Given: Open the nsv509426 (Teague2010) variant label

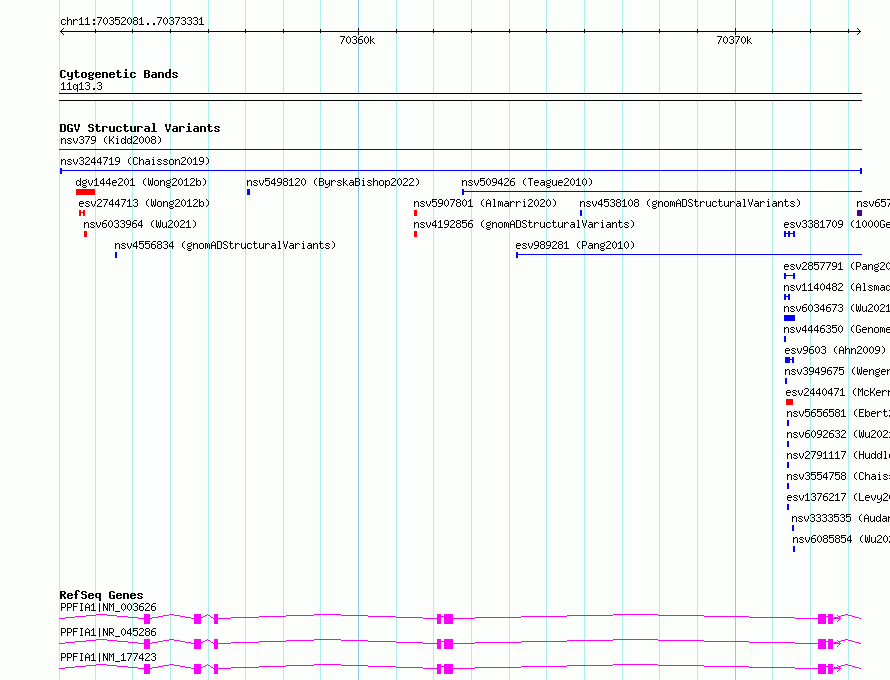Looking at the screenshot, I should [527, 182].
